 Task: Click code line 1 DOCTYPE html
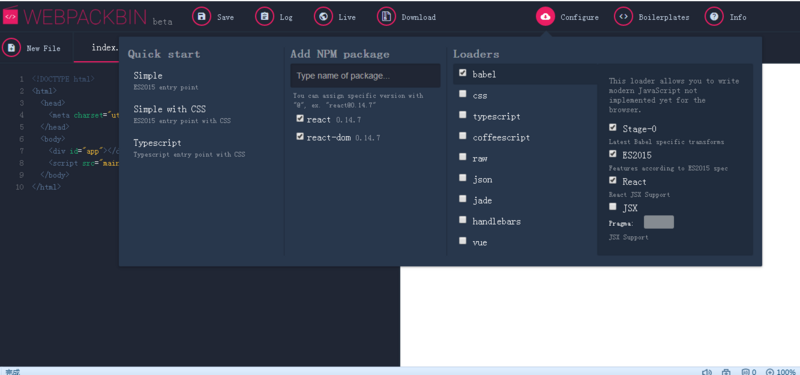click(63, 79)
